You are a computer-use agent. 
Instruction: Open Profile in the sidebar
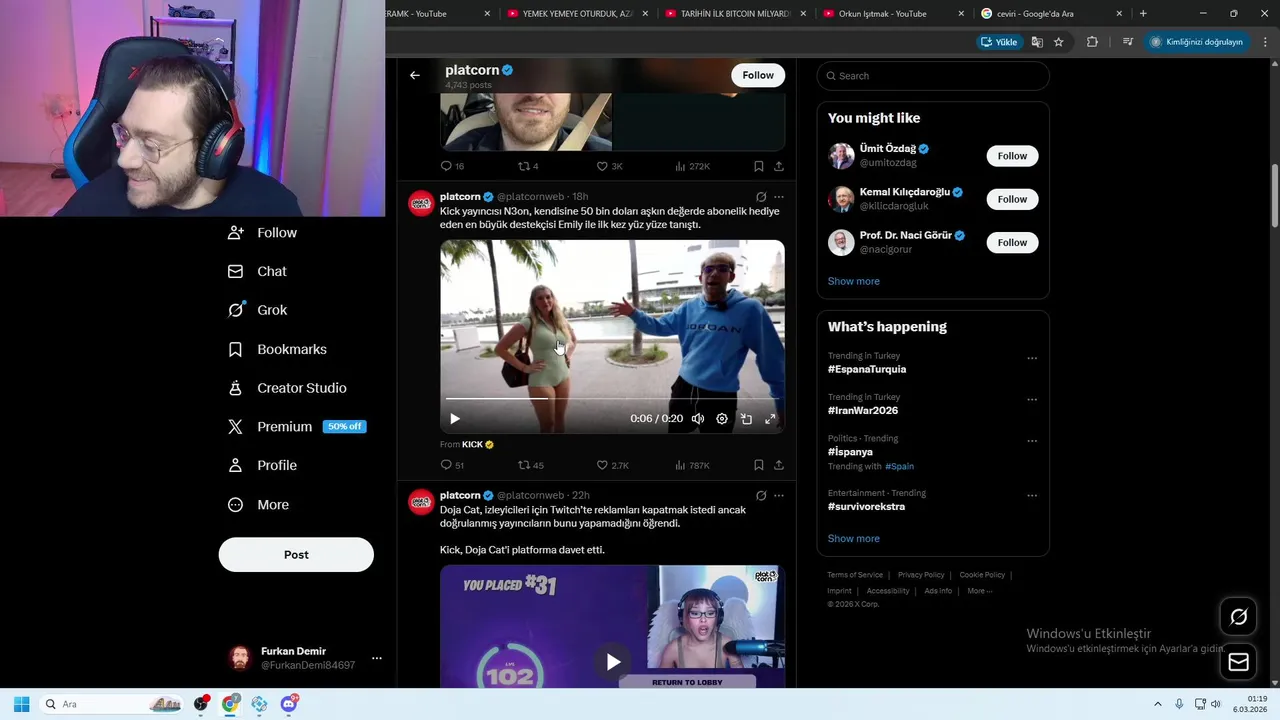coord(263,465)
